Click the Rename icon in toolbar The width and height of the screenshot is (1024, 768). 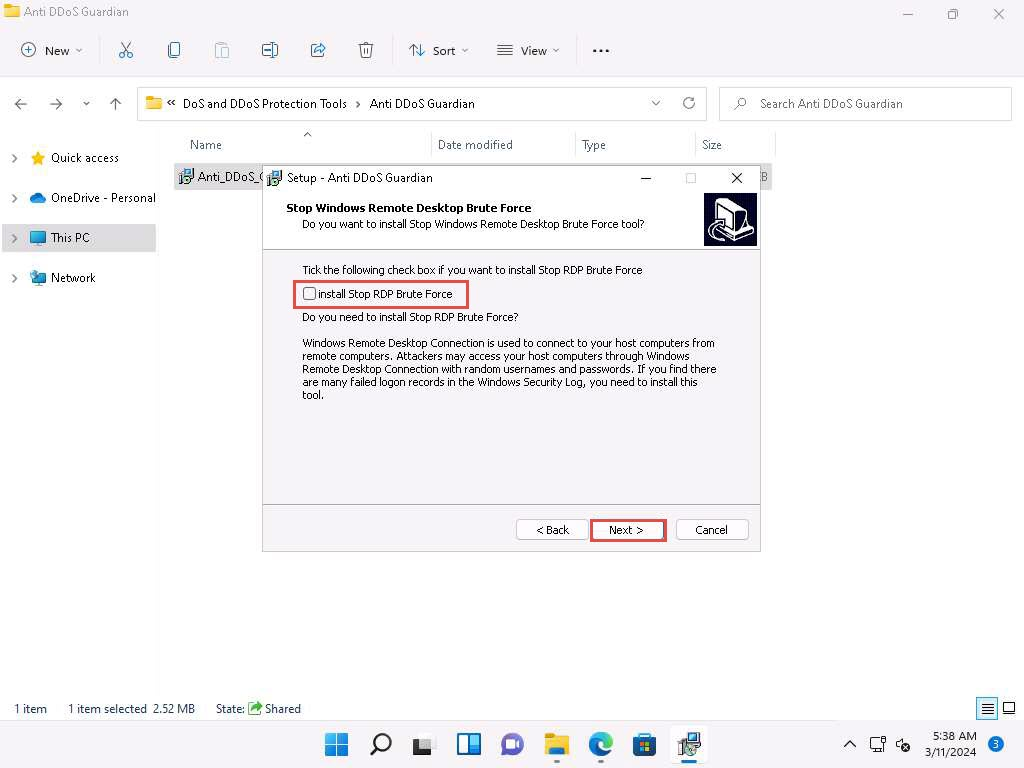(x=270, y=50)
